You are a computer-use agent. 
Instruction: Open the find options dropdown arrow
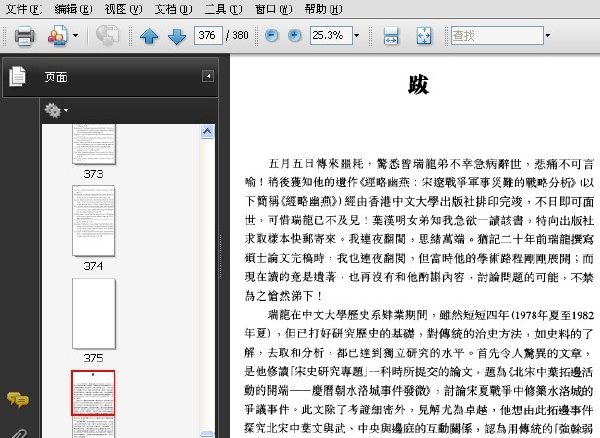[548, 36]
